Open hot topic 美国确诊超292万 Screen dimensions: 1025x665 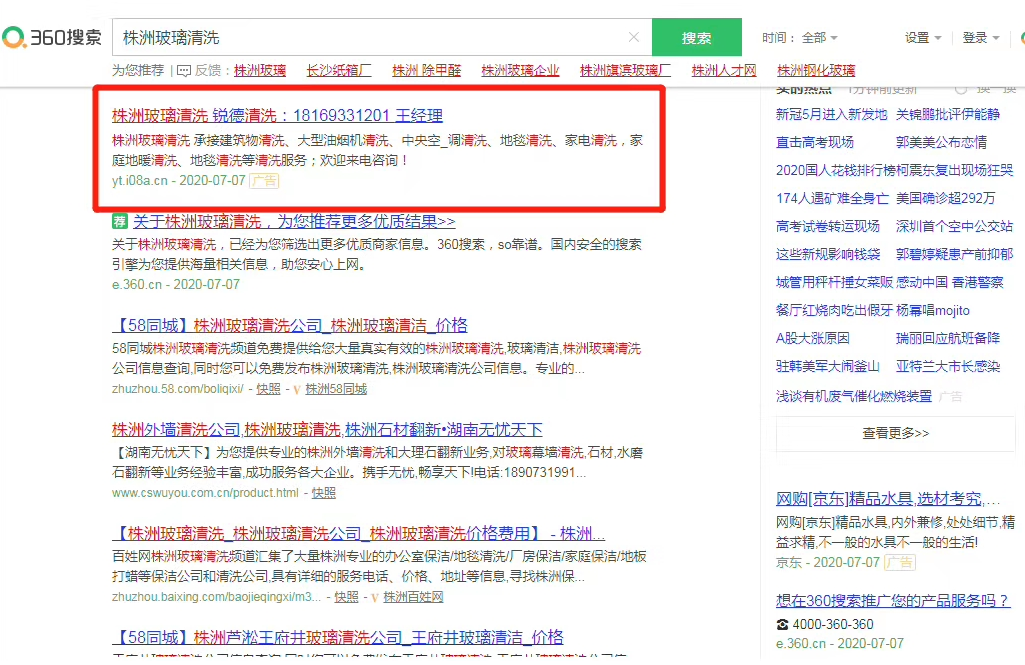click(945, 198)
